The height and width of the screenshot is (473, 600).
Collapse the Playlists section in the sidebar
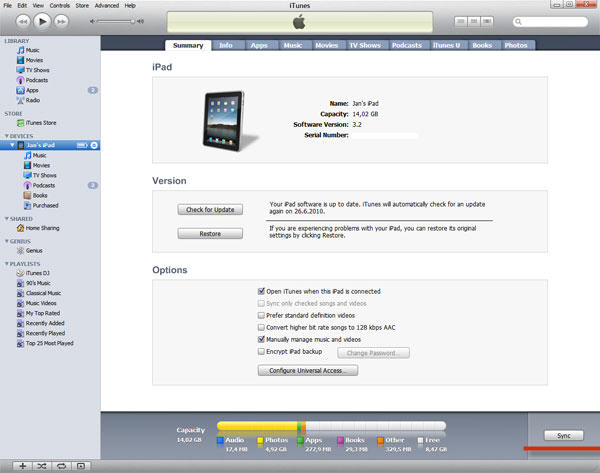point(4,263)
